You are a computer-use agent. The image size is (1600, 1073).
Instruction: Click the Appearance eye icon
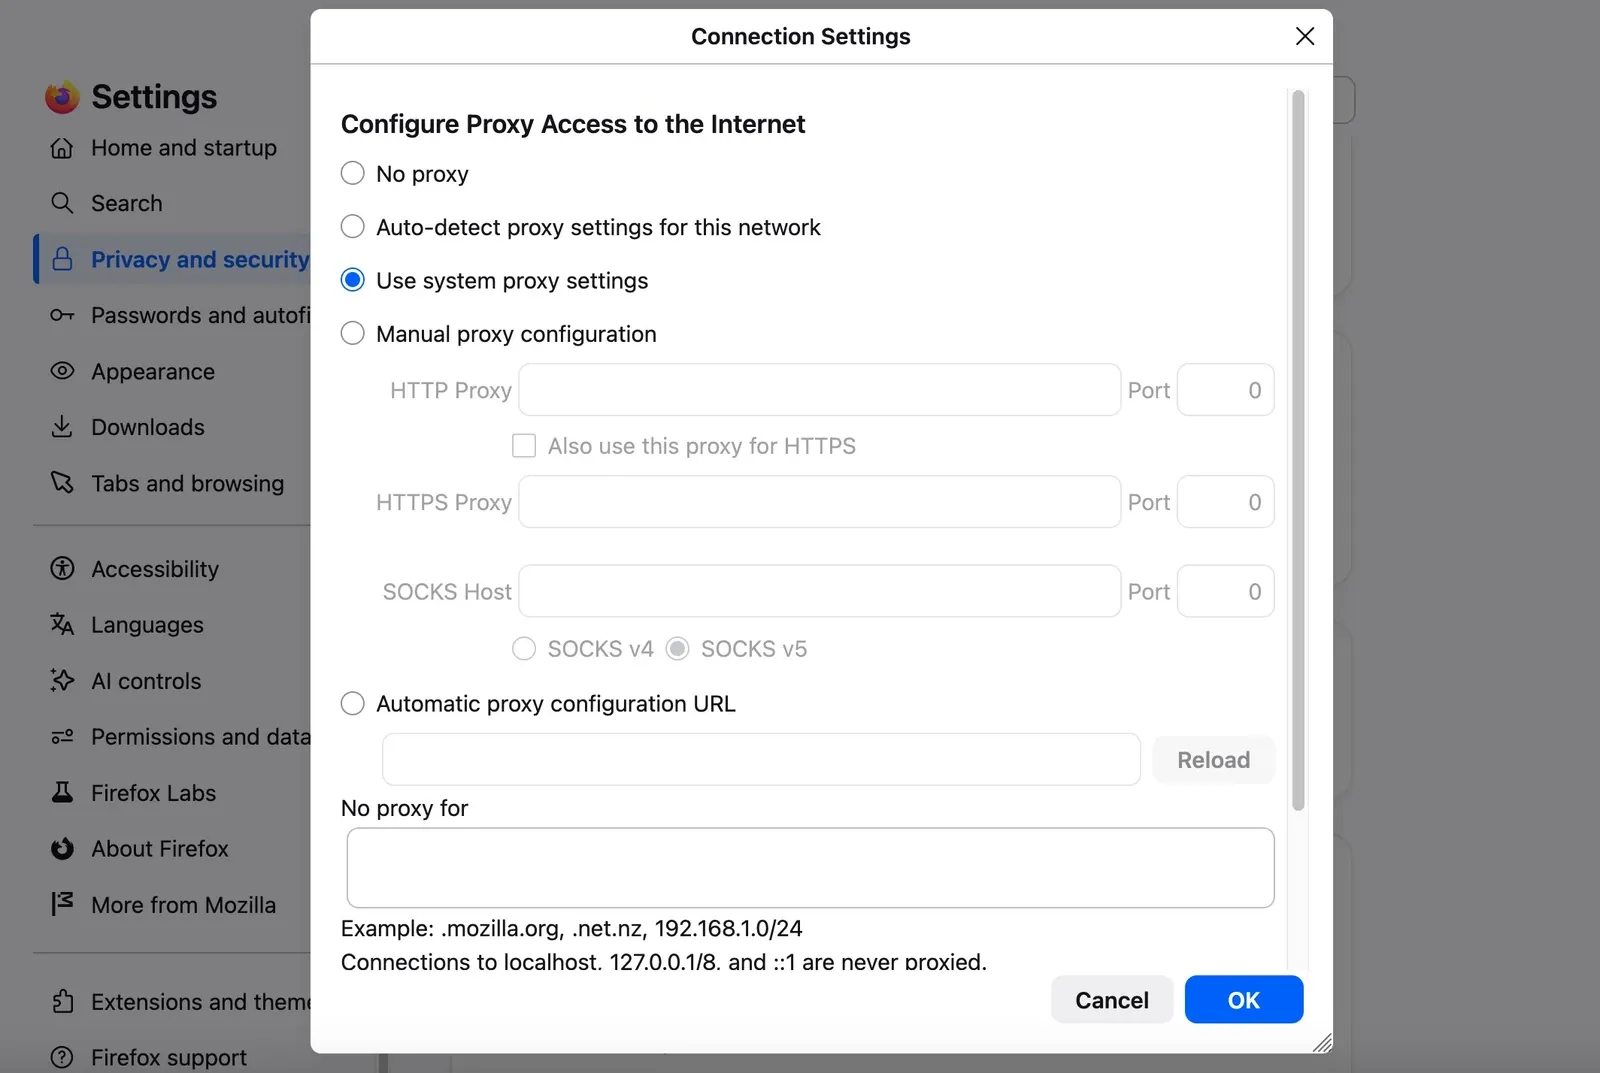[62, 371]
